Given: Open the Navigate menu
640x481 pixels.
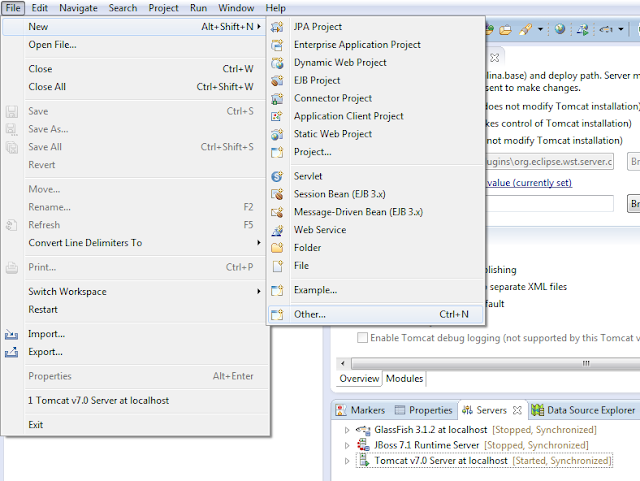Looking at the screenshot, I should [x=78, y=8].
